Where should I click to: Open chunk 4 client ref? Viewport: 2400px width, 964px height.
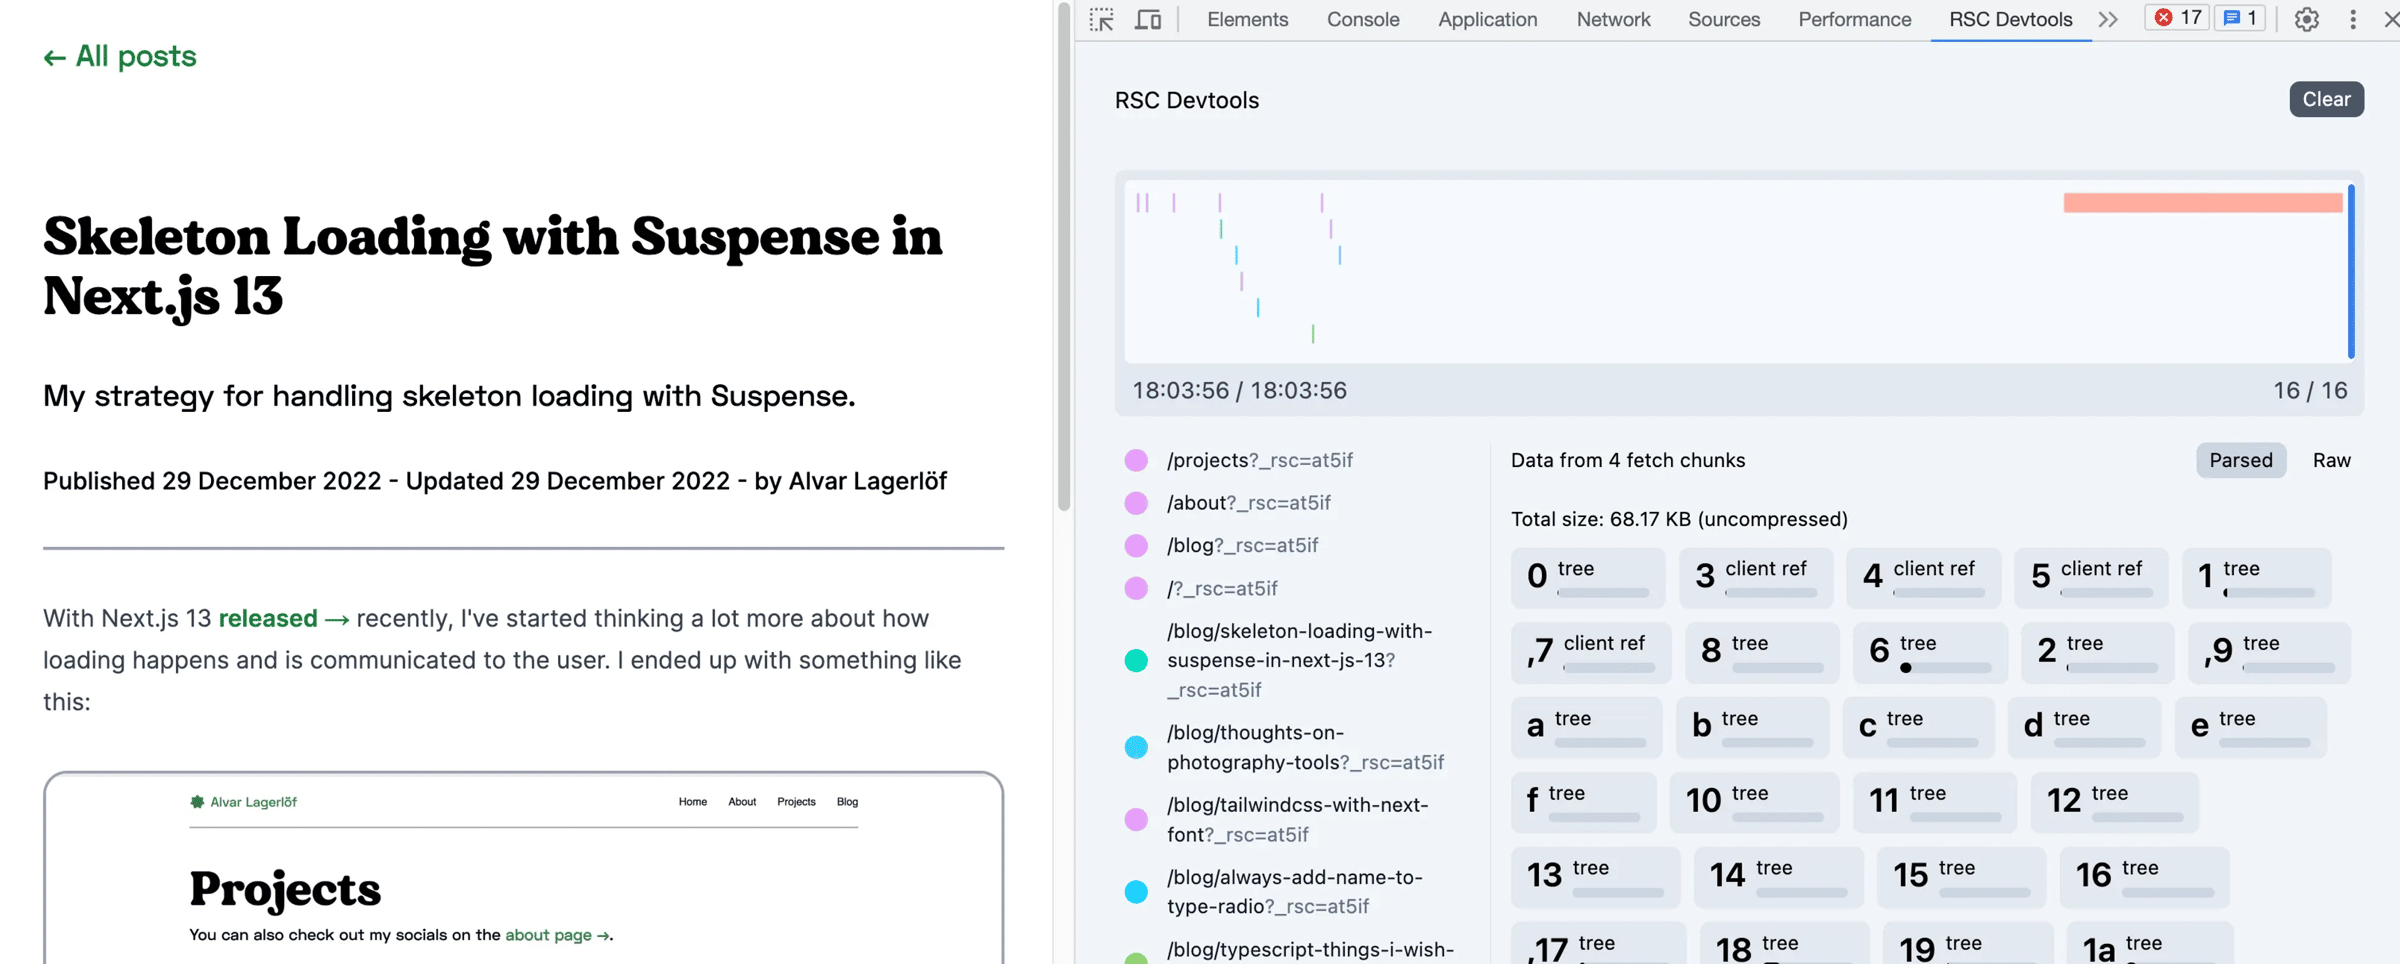tap(1924, 577)
